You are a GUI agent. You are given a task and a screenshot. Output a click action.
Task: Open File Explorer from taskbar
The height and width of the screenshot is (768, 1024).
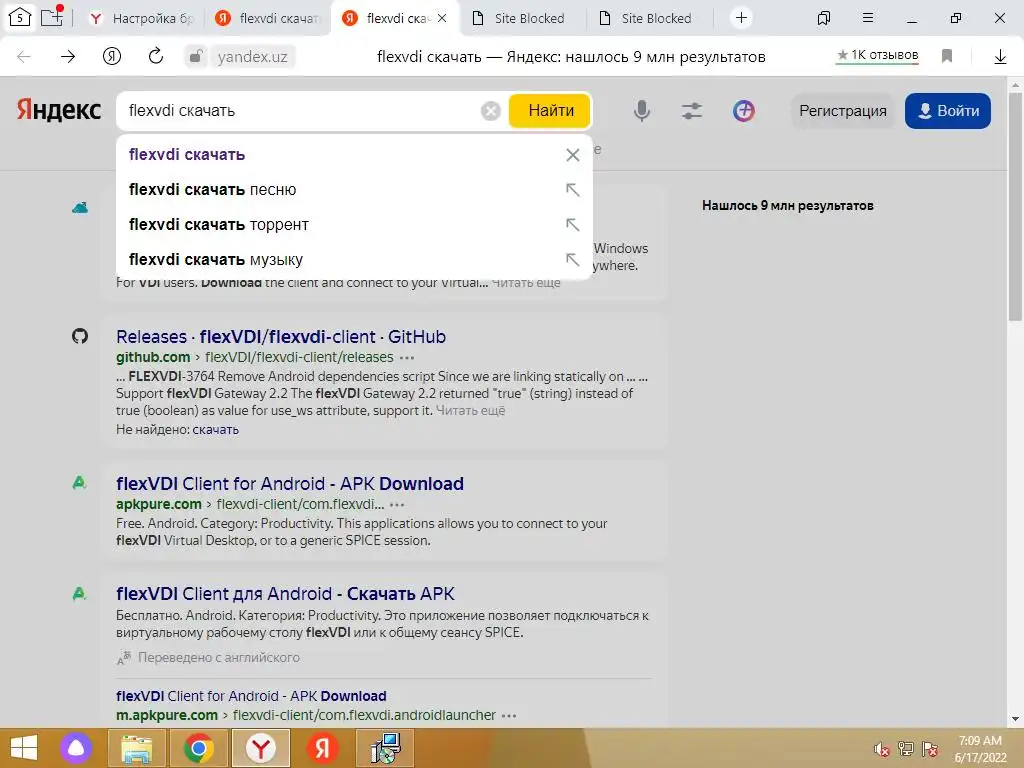point(137,748)
